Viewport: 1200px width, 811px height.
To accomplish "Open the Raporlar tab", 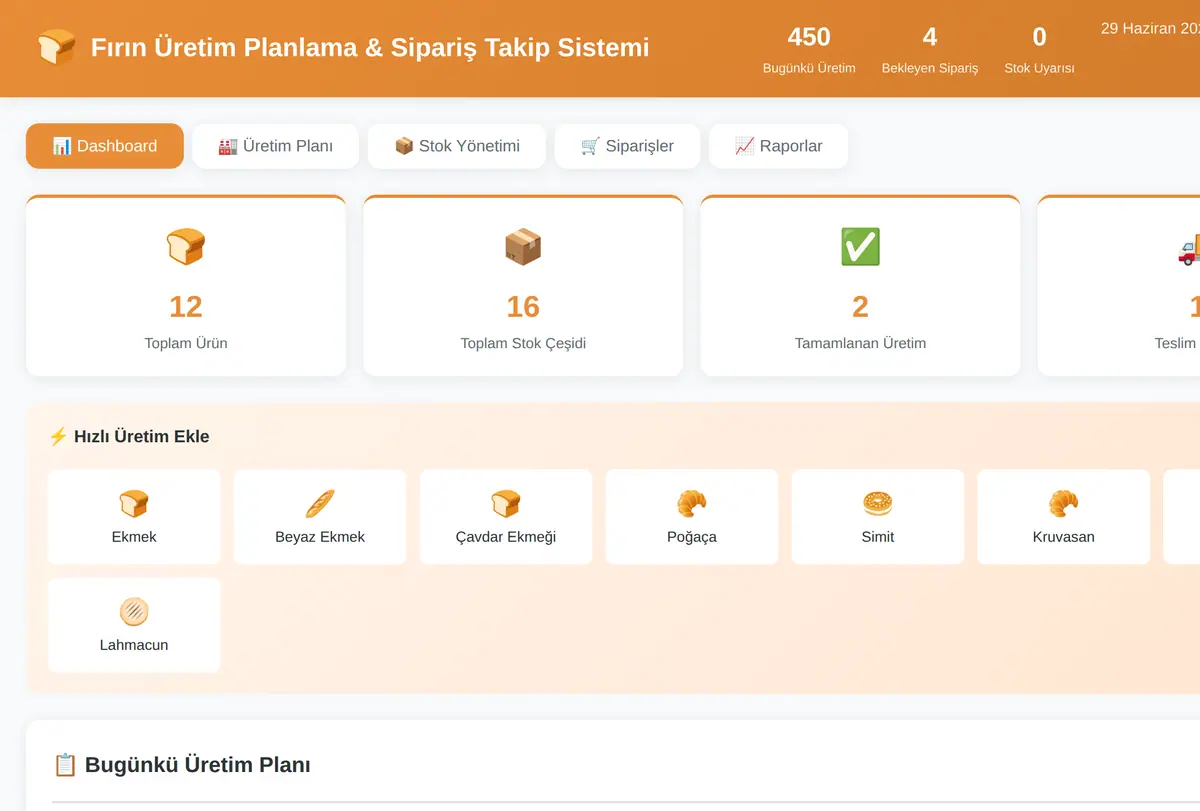I will pos(779,146).
